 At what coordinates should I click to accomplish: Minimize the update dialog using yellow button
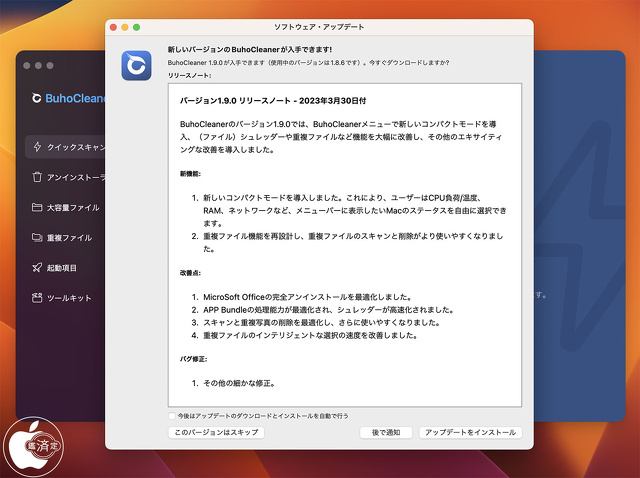click(125, 26)
